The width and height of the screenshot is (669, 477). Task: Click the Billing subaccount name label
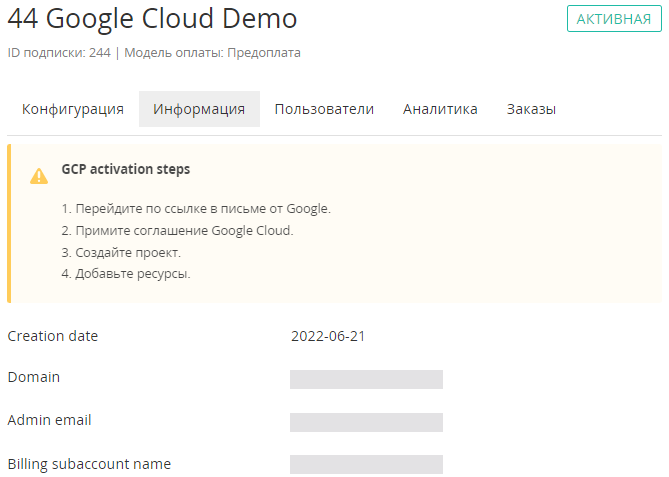pos(89,464)
